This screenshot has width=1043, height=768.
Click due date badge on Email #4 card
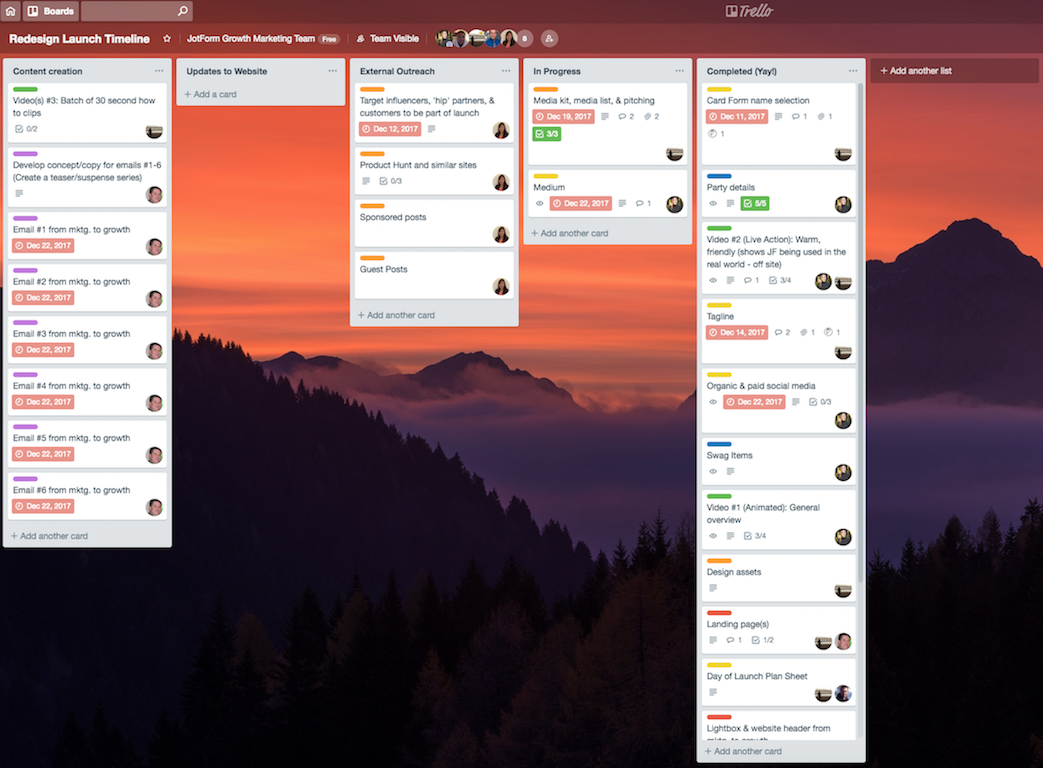coord(43,402)
